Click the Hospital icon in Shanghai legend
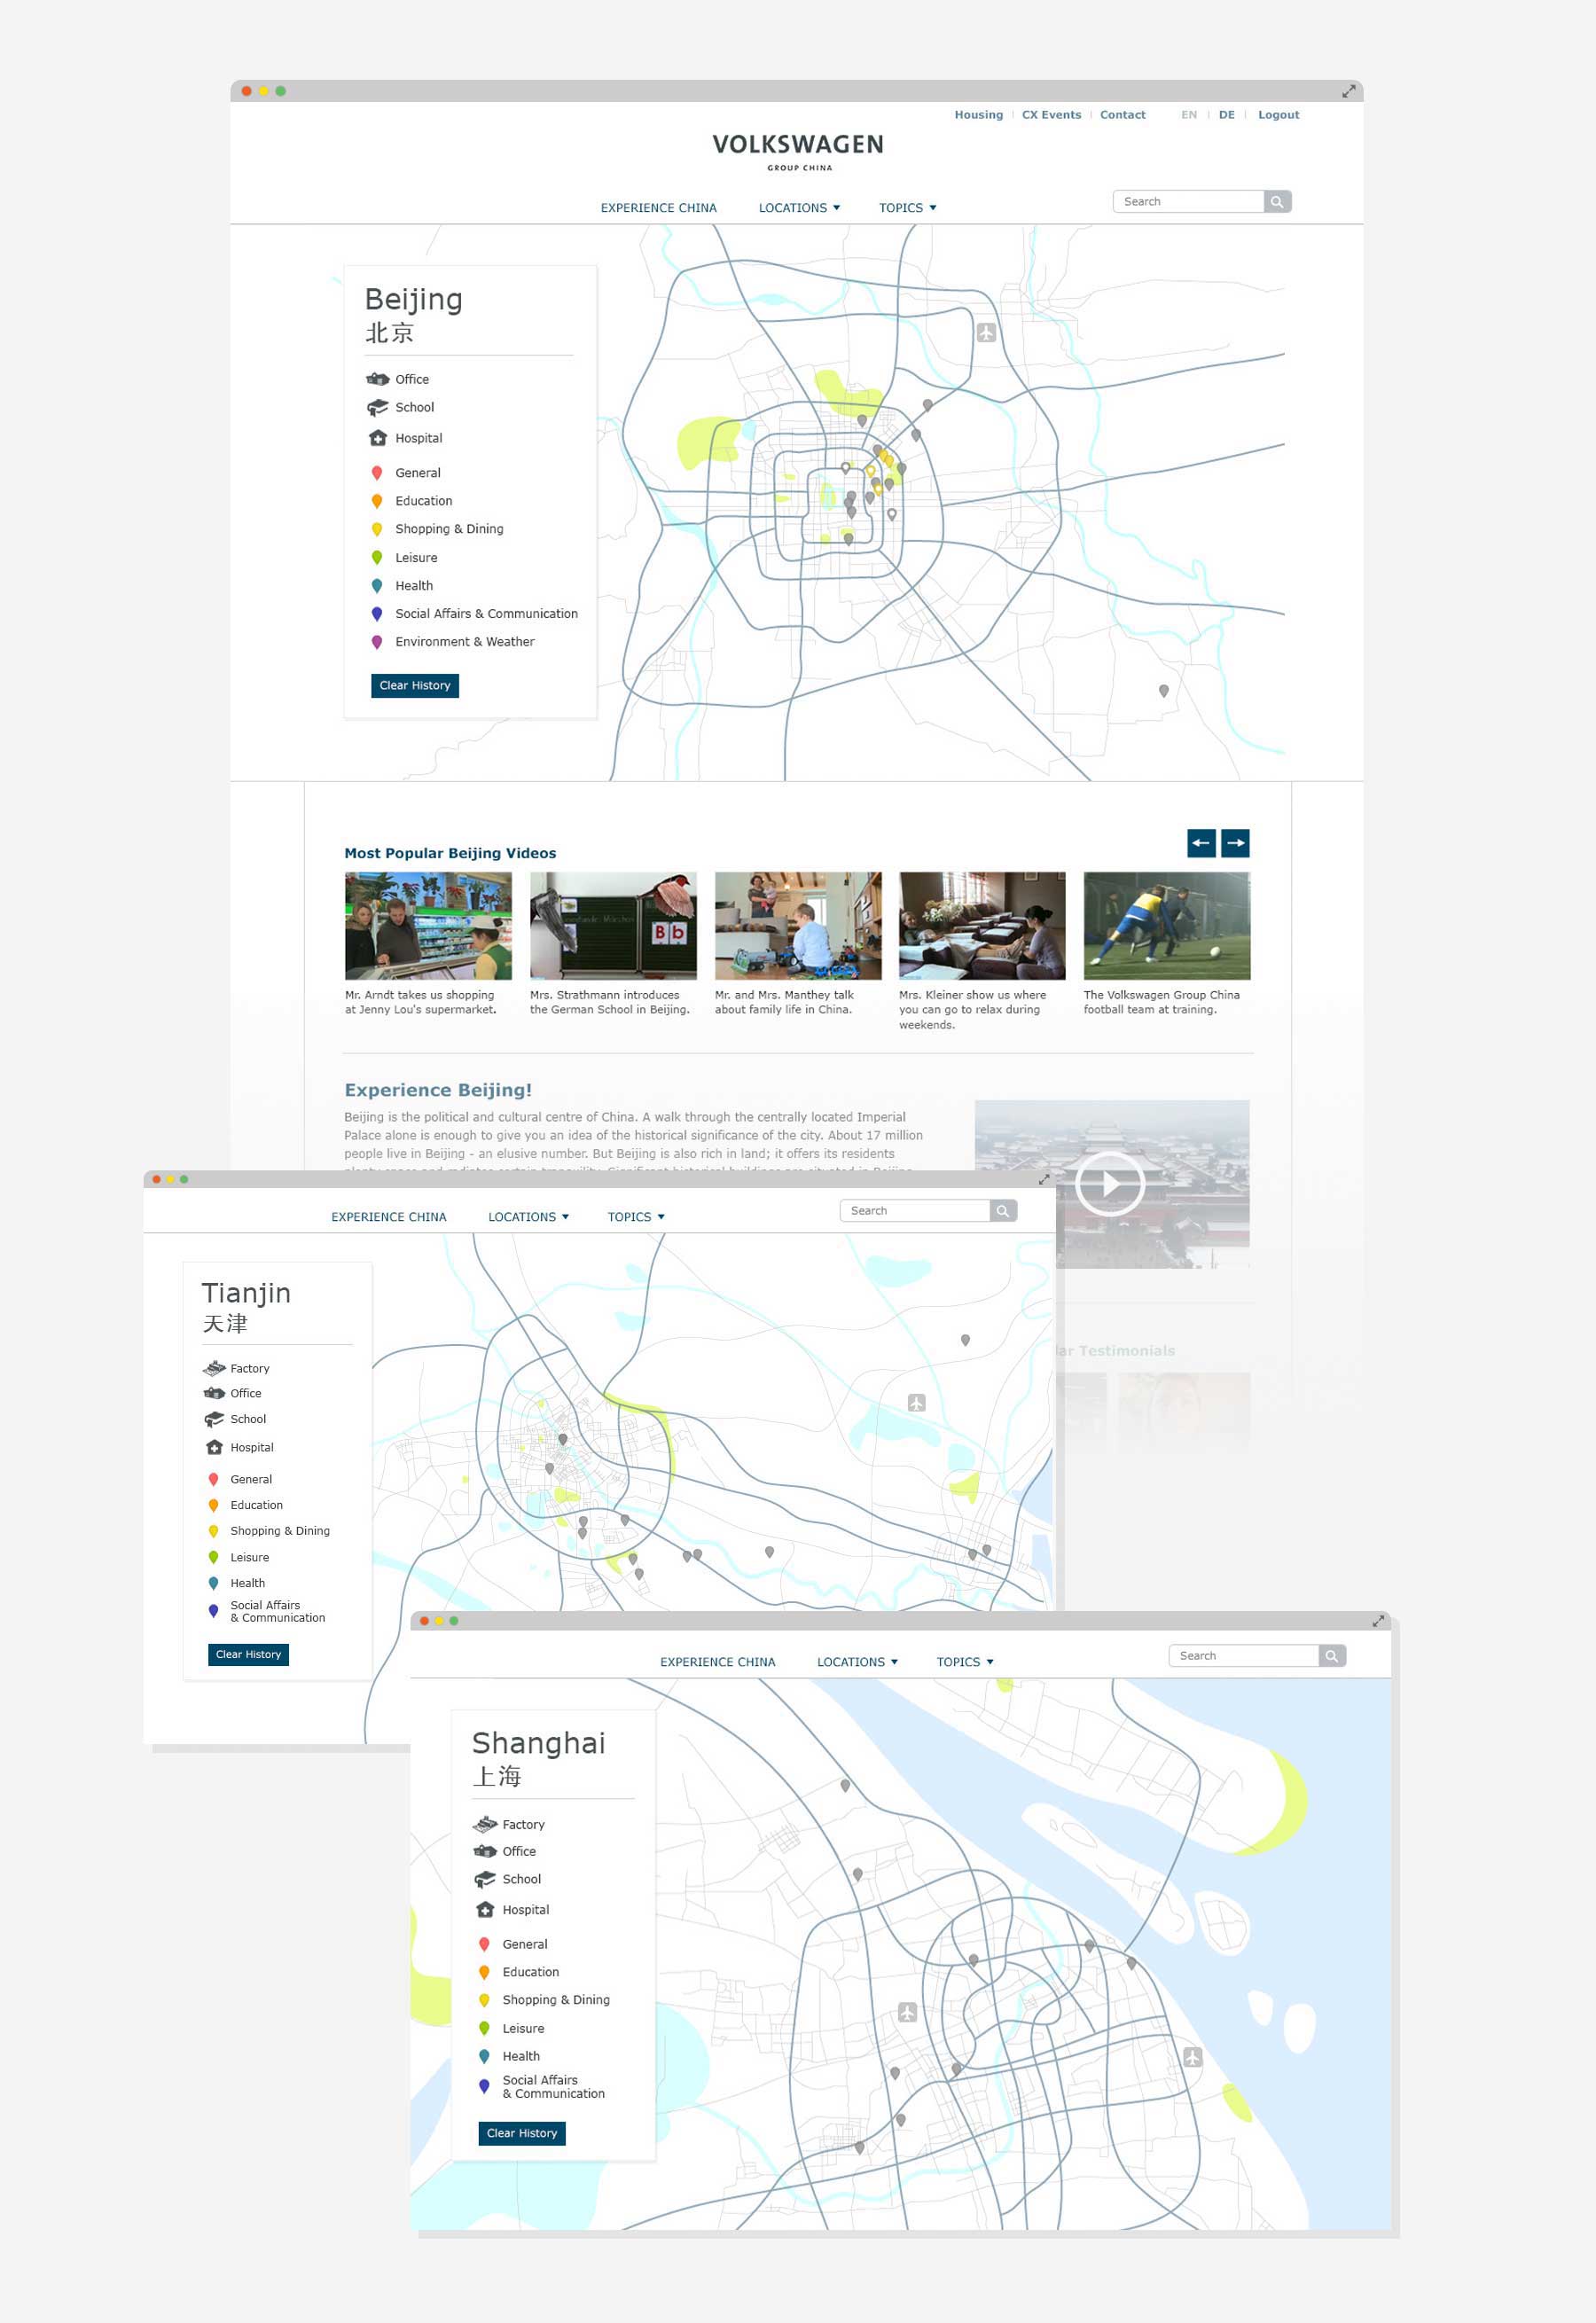The width and height of the screenshot is (1596, 2323). [x=485, y=1910]
